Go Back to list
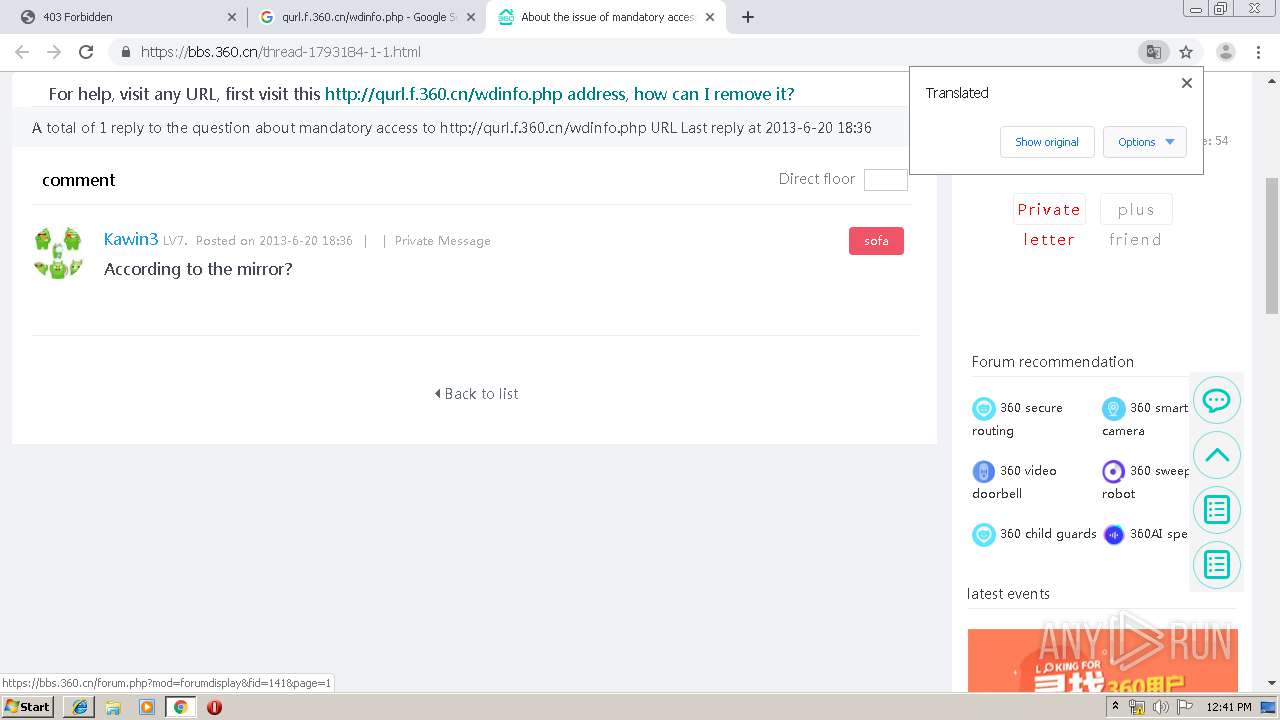The image size is (1280, 720). pos(477,394)
